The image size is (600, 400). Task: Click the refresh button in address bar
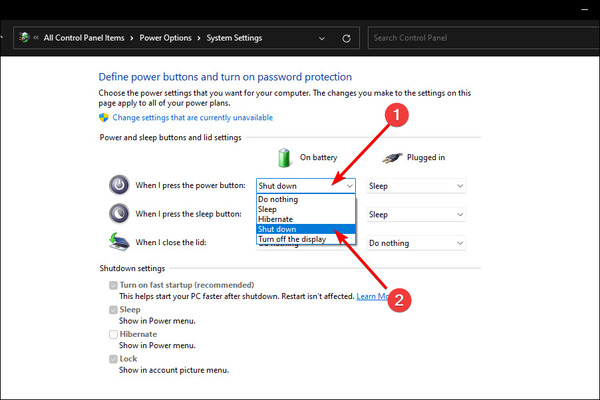(x=346, y=38)
